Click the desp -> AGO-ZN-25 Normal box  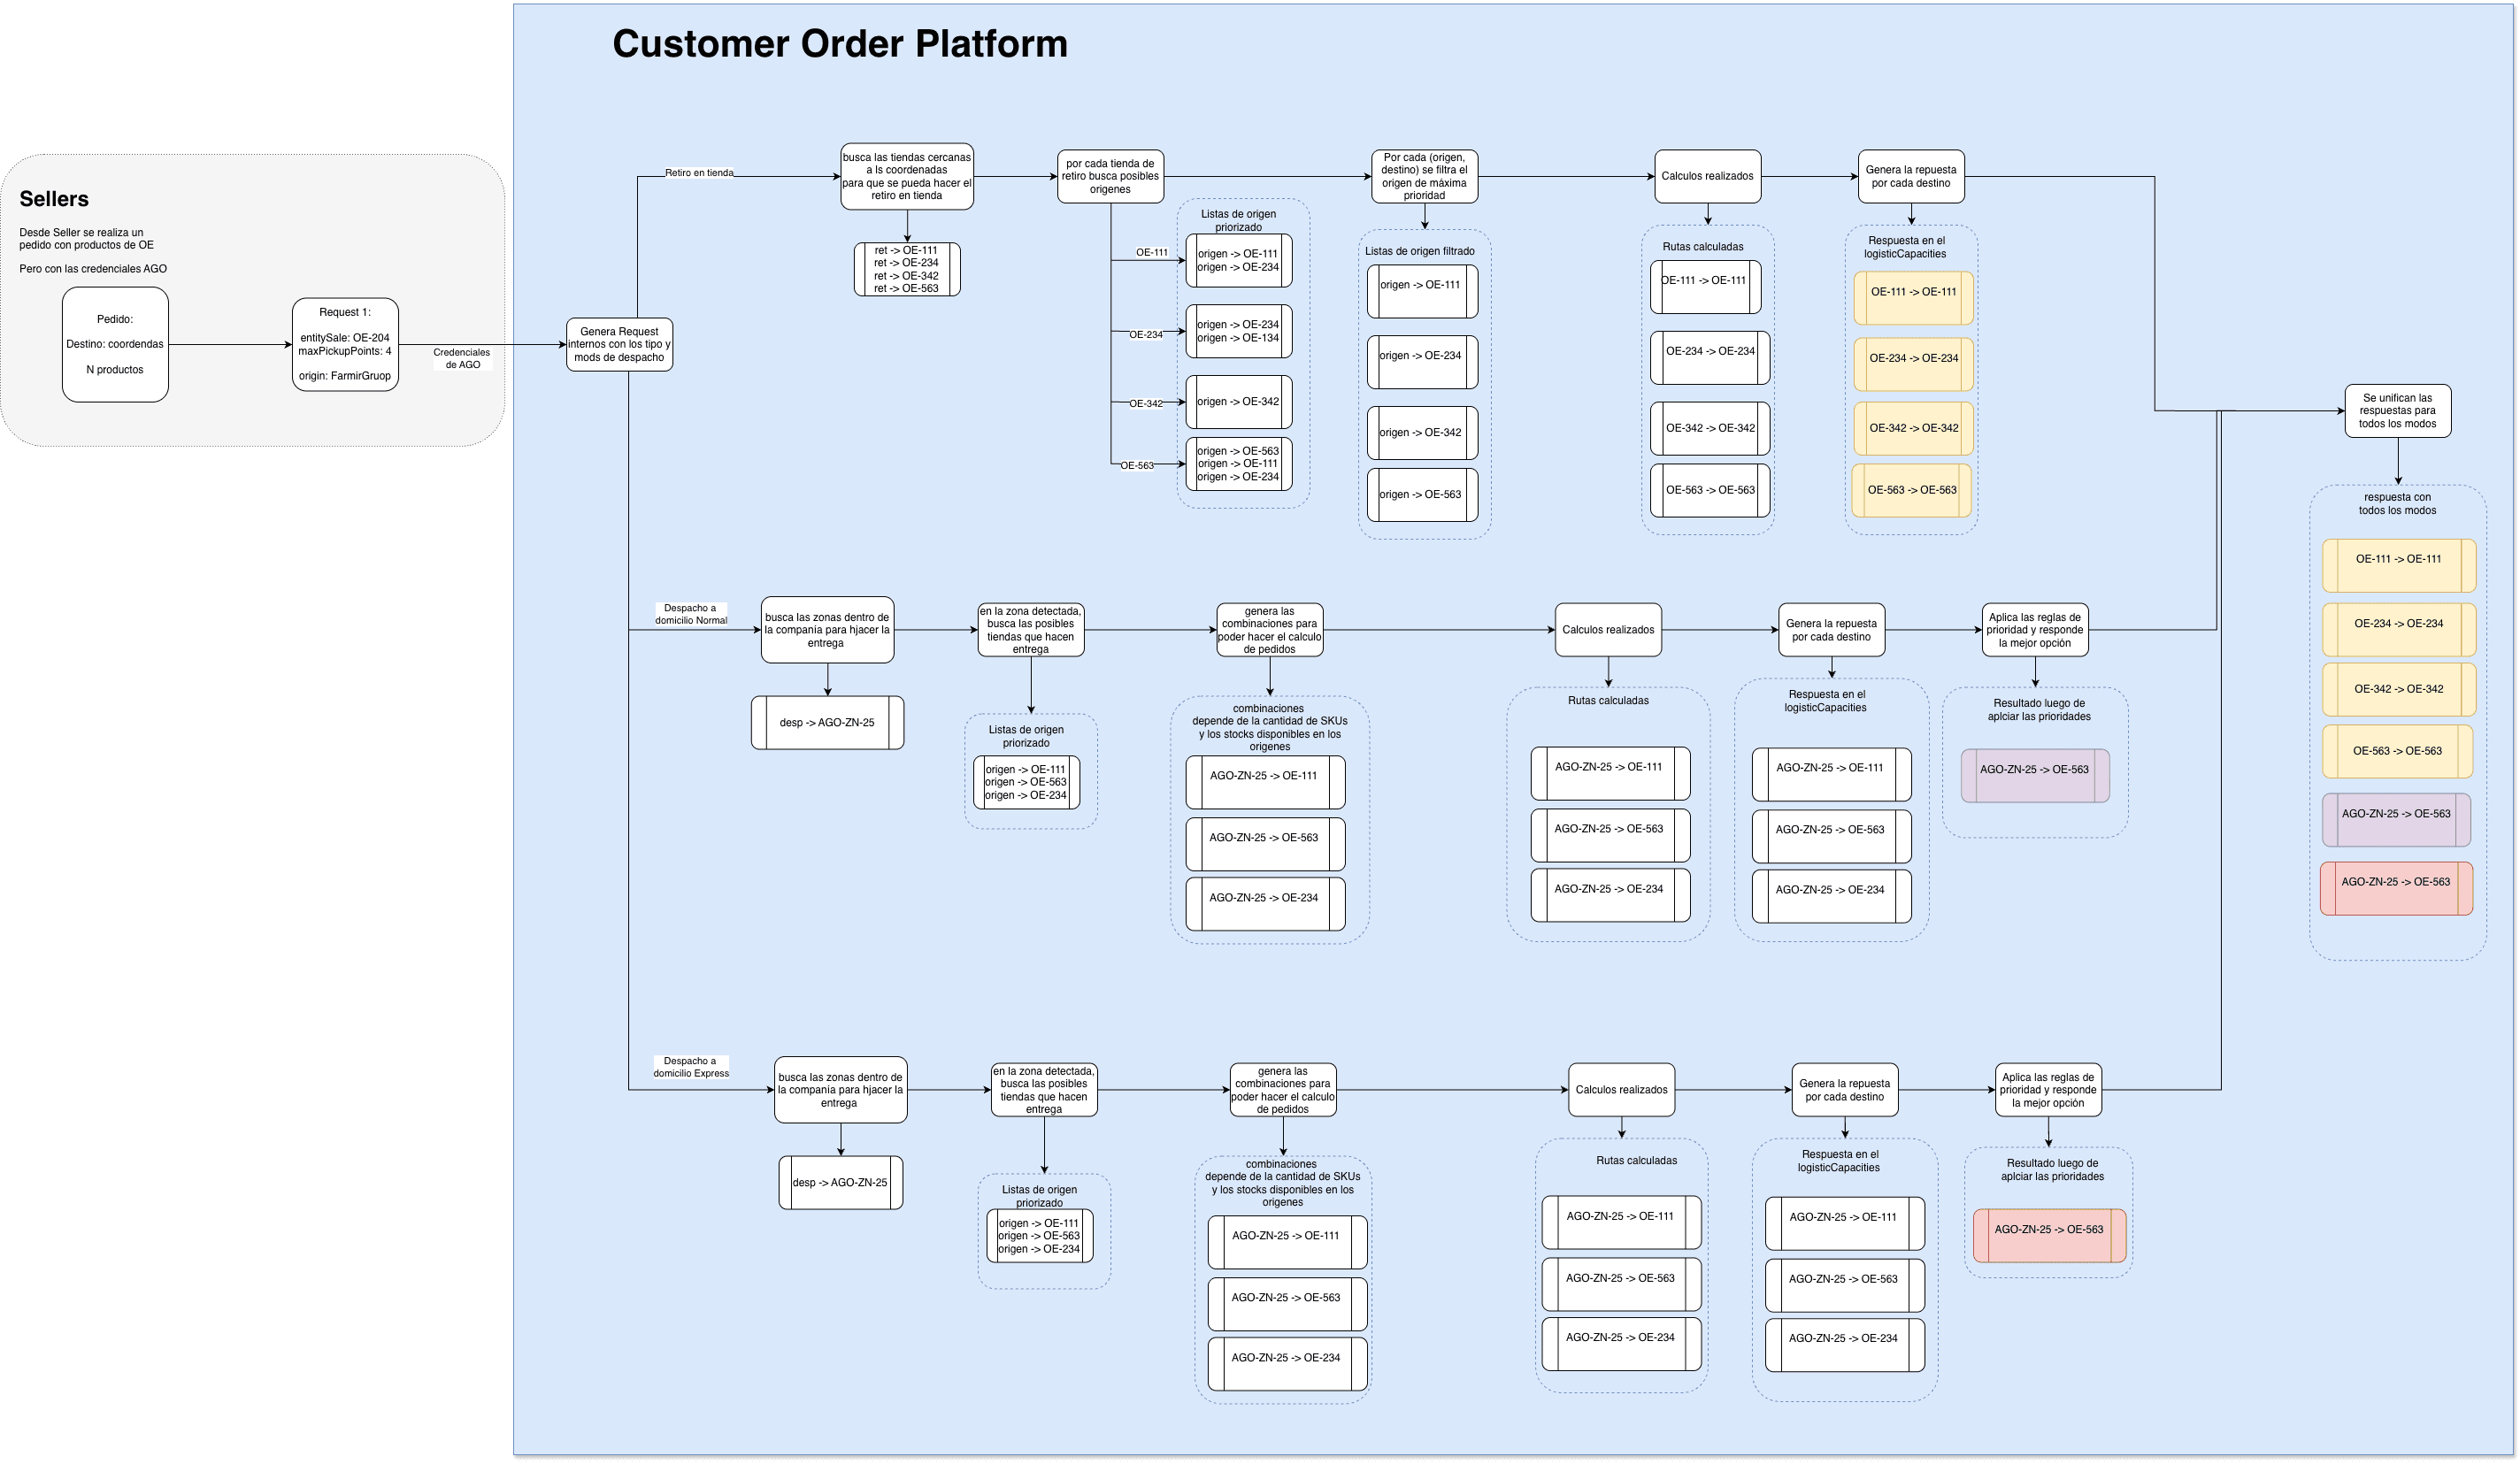(x=827, y=722)
